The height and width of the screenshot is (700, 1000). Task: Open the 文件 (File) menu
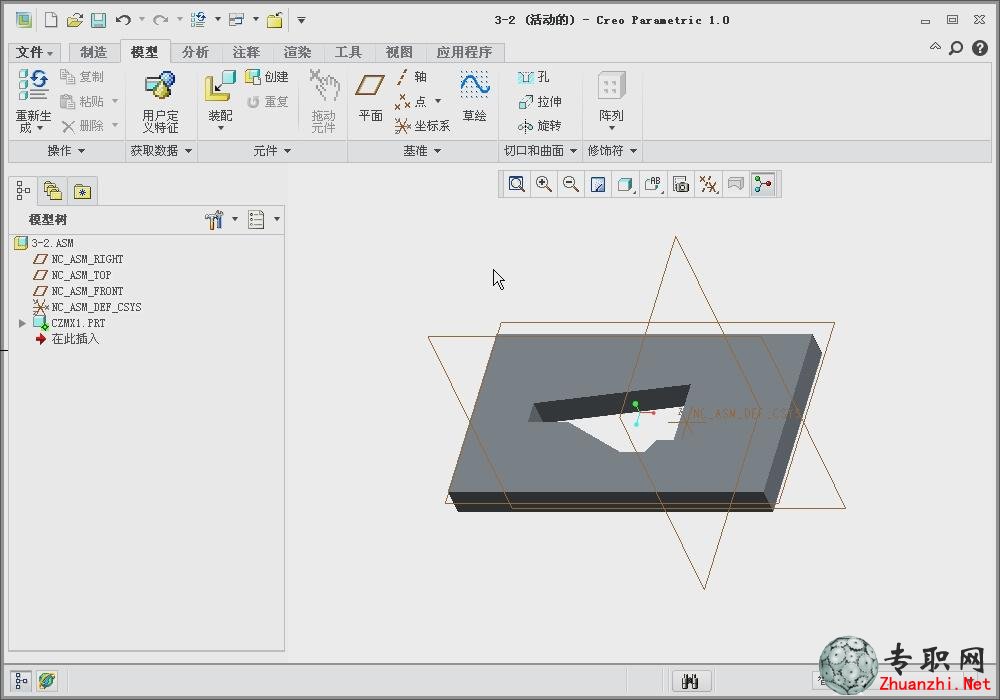(x=34, y=52)
